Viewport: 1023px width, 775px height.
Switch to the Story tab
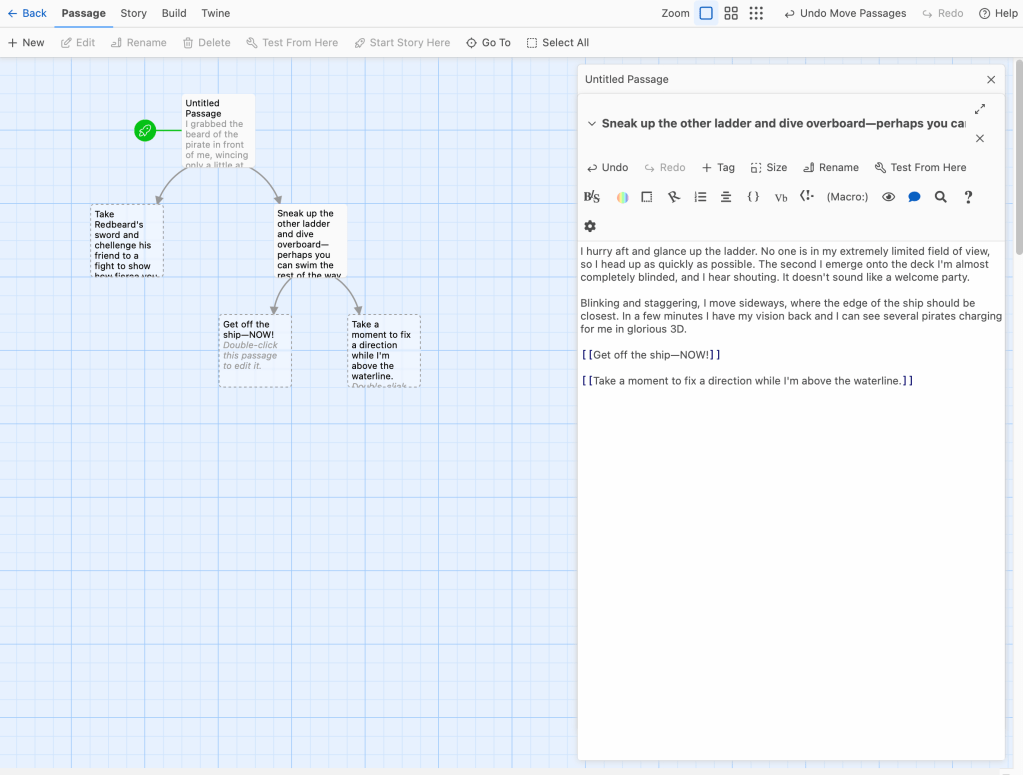point(133,13)
